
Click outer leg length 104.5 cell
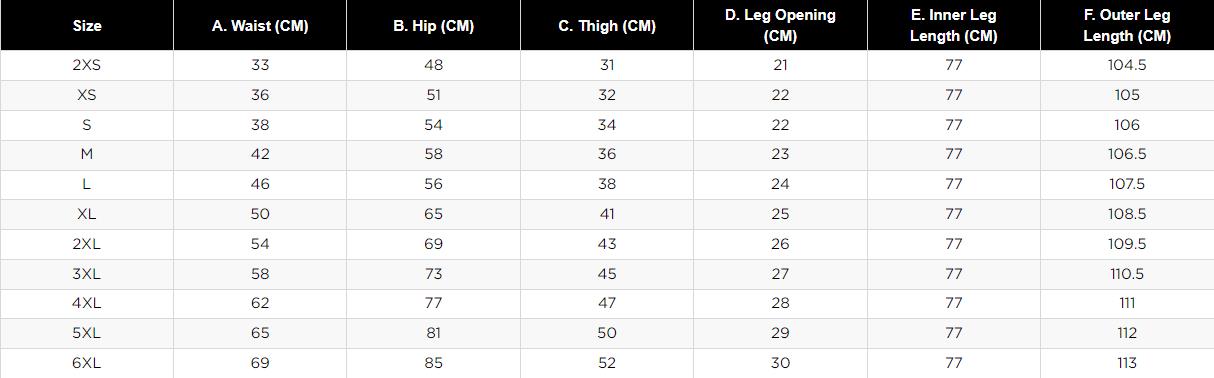1127,65
